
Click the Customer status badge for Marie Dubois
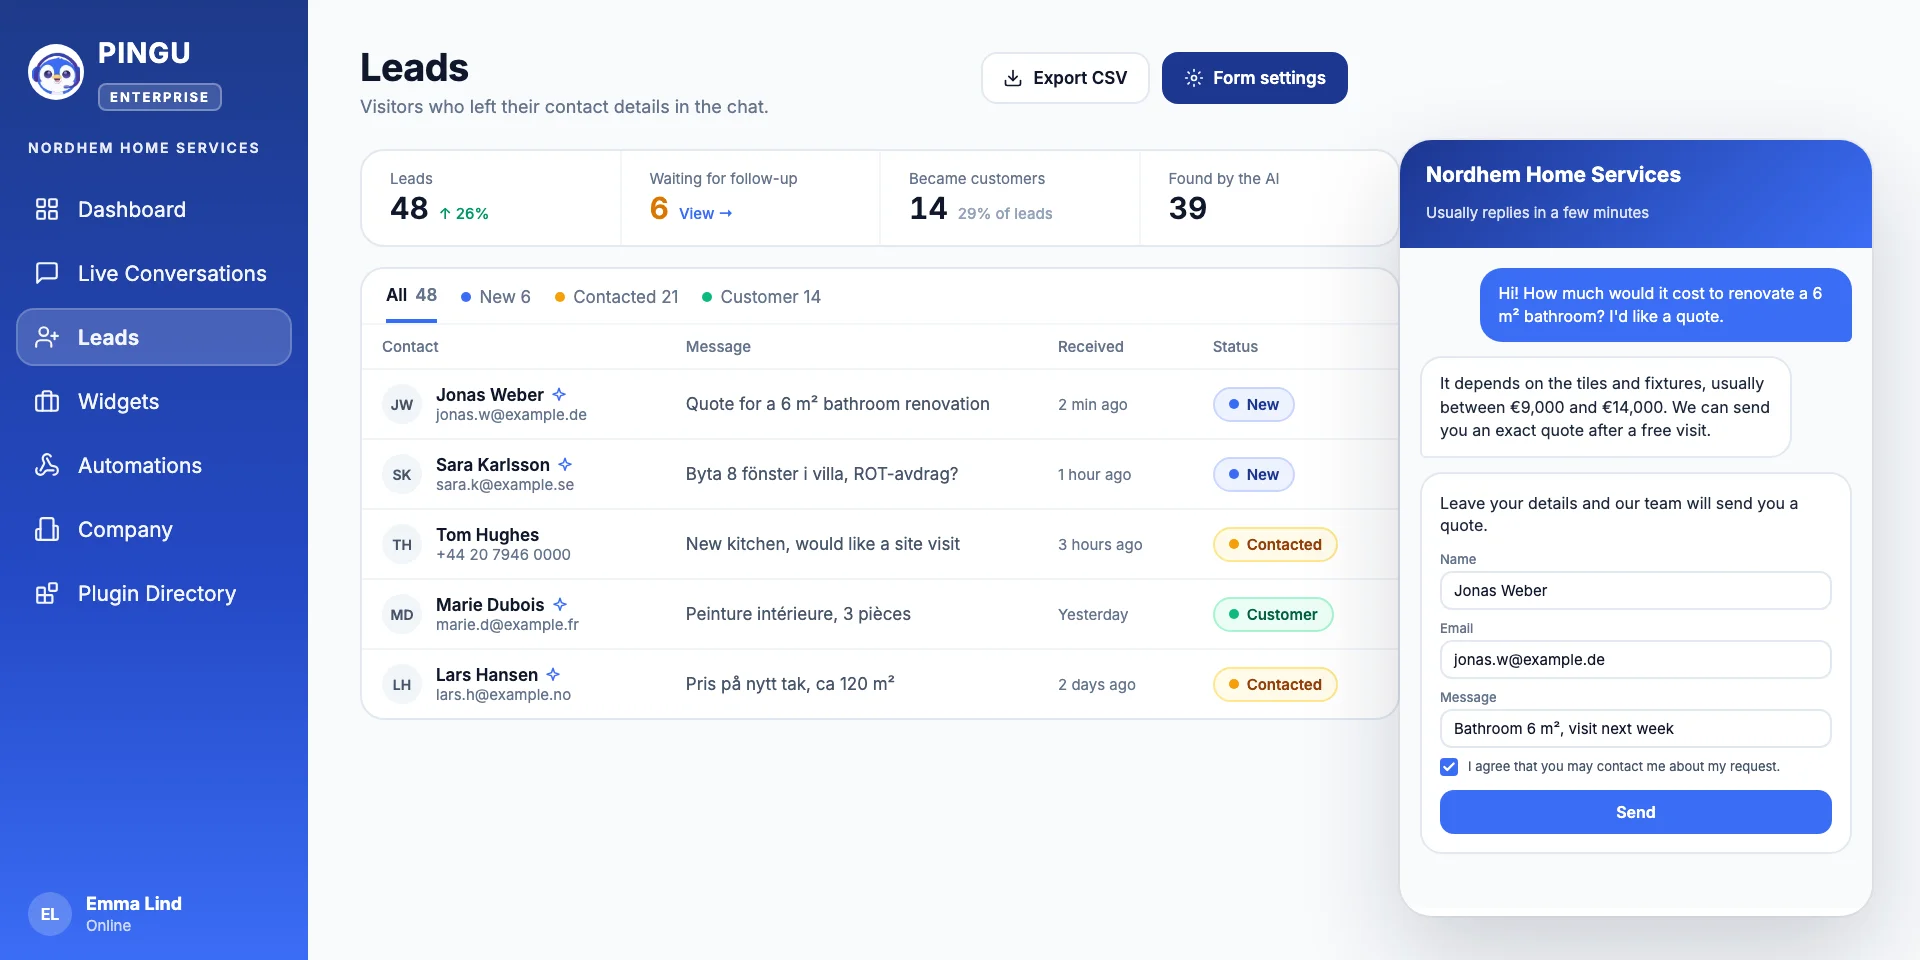click(x=1273, y=614)
